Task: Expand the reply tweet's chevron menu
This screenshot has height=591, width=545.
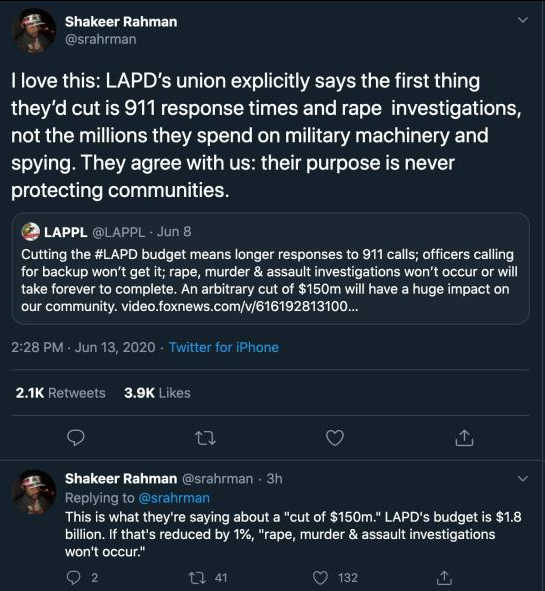Action: [522, 479]
